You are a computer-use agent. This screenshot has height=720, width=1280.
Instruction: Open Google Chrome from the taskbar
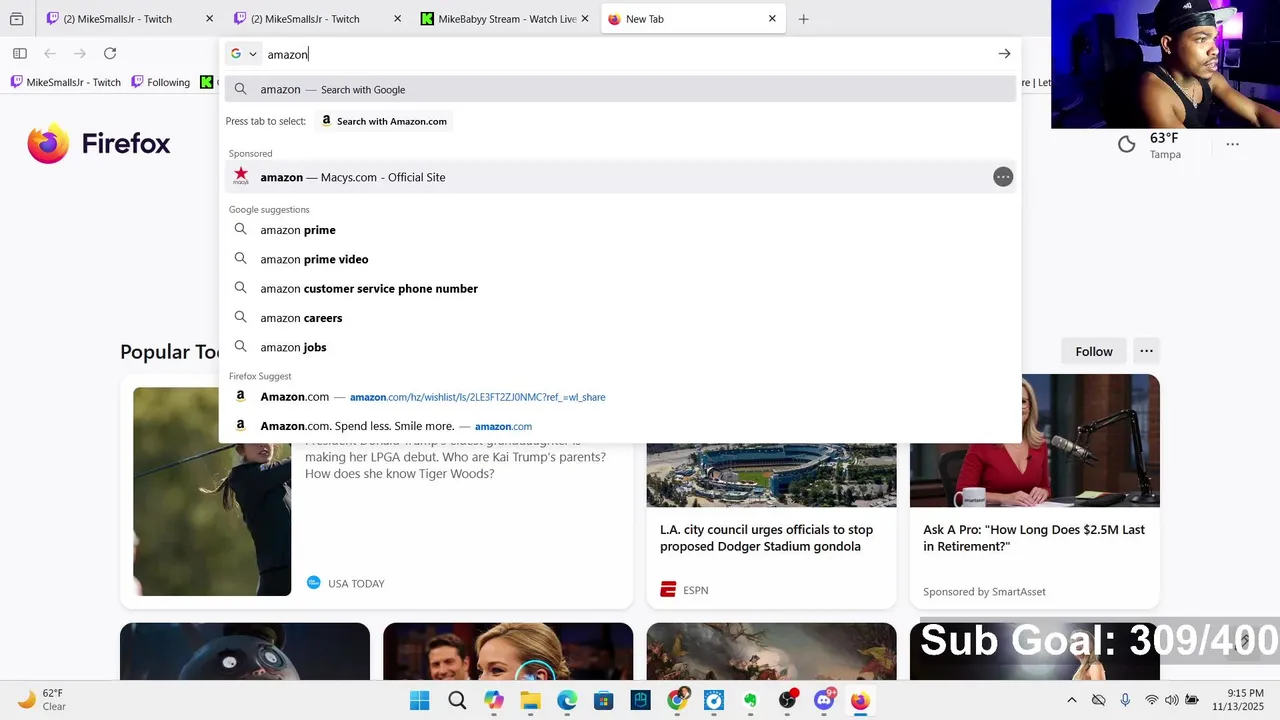click(x=677, y=700)
